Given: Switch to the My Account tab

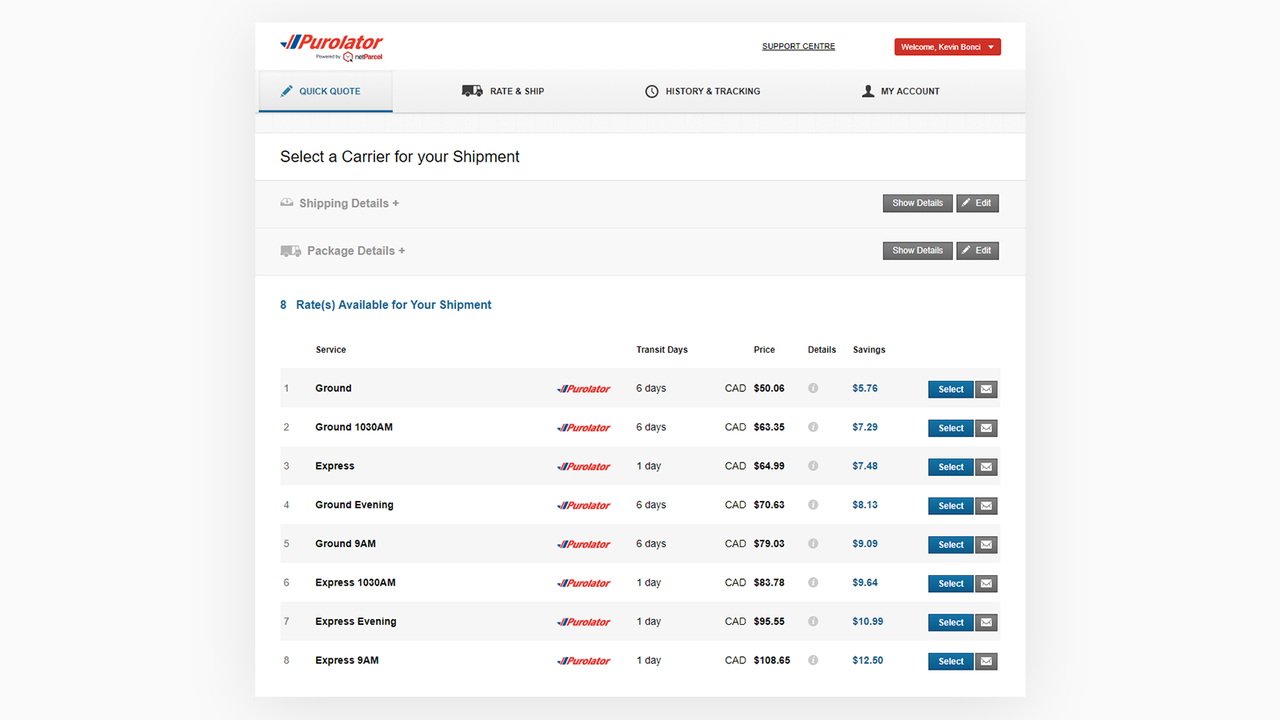Looking at the screenshot, I should [x=900, y=91].
